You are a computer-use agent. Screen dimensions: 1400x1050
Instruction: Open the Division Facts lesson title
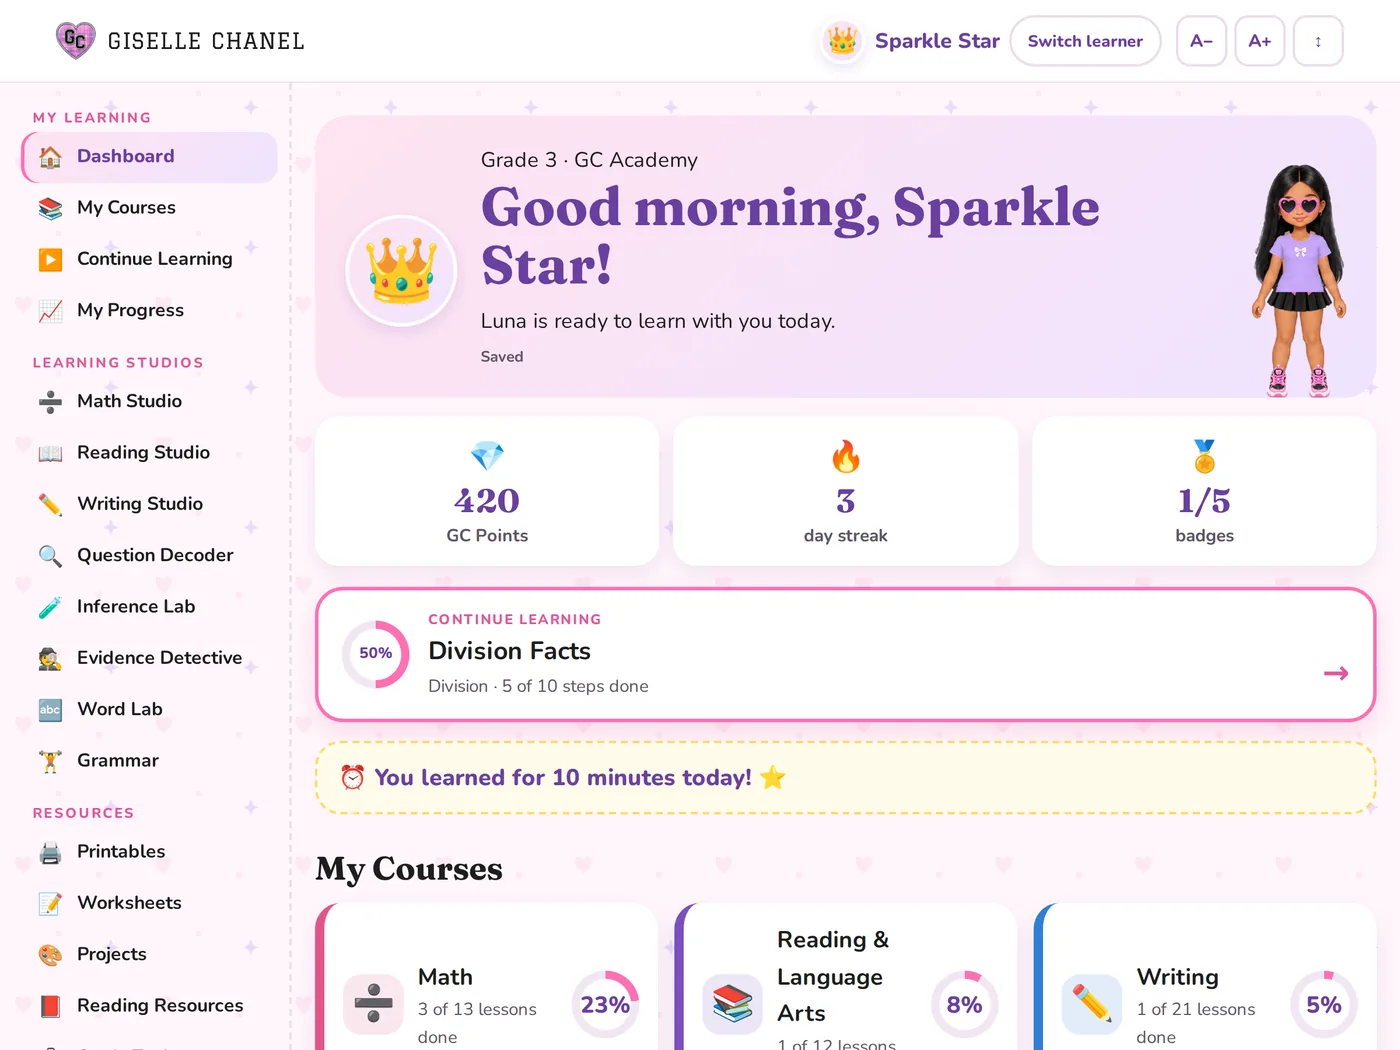pos(509,651)
